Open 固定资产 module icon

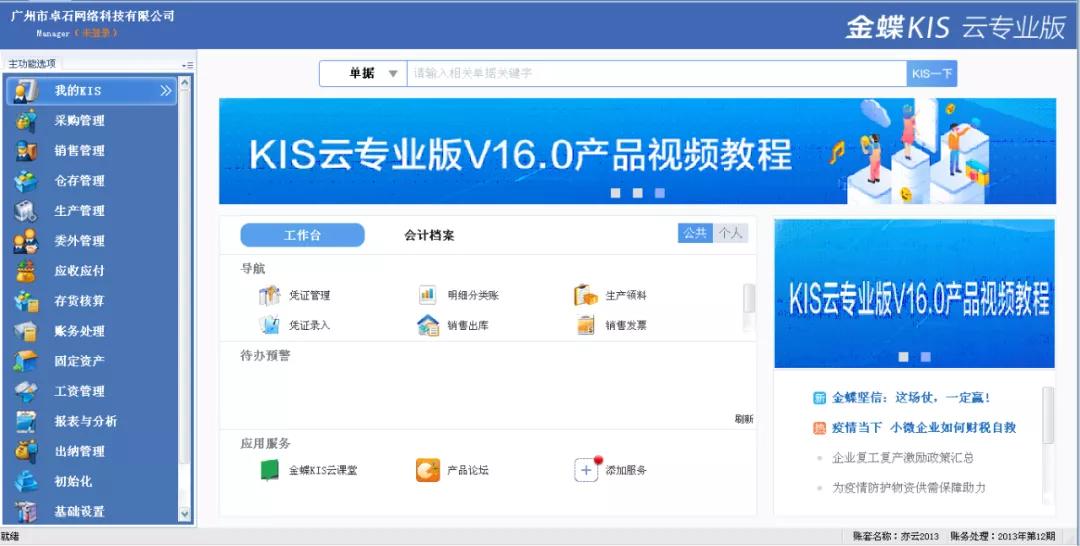tap(26, 361)
